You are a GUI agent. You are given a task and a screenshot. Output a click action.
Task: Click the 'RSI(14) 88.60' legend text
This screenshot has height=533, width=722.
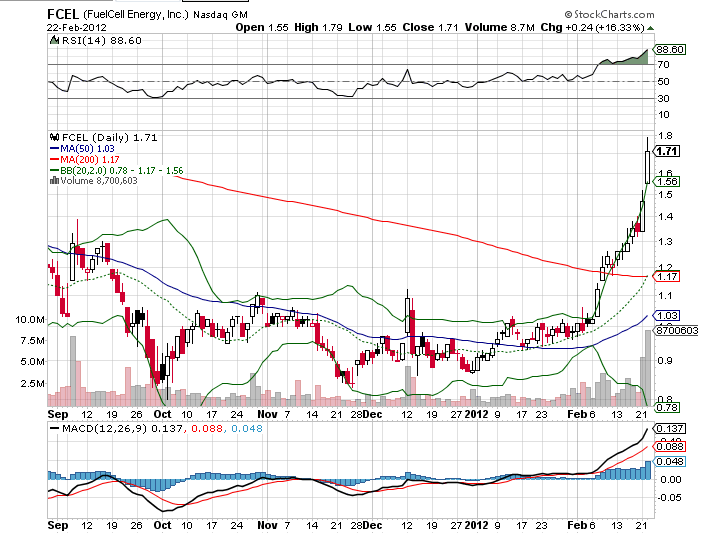(102, 41)
